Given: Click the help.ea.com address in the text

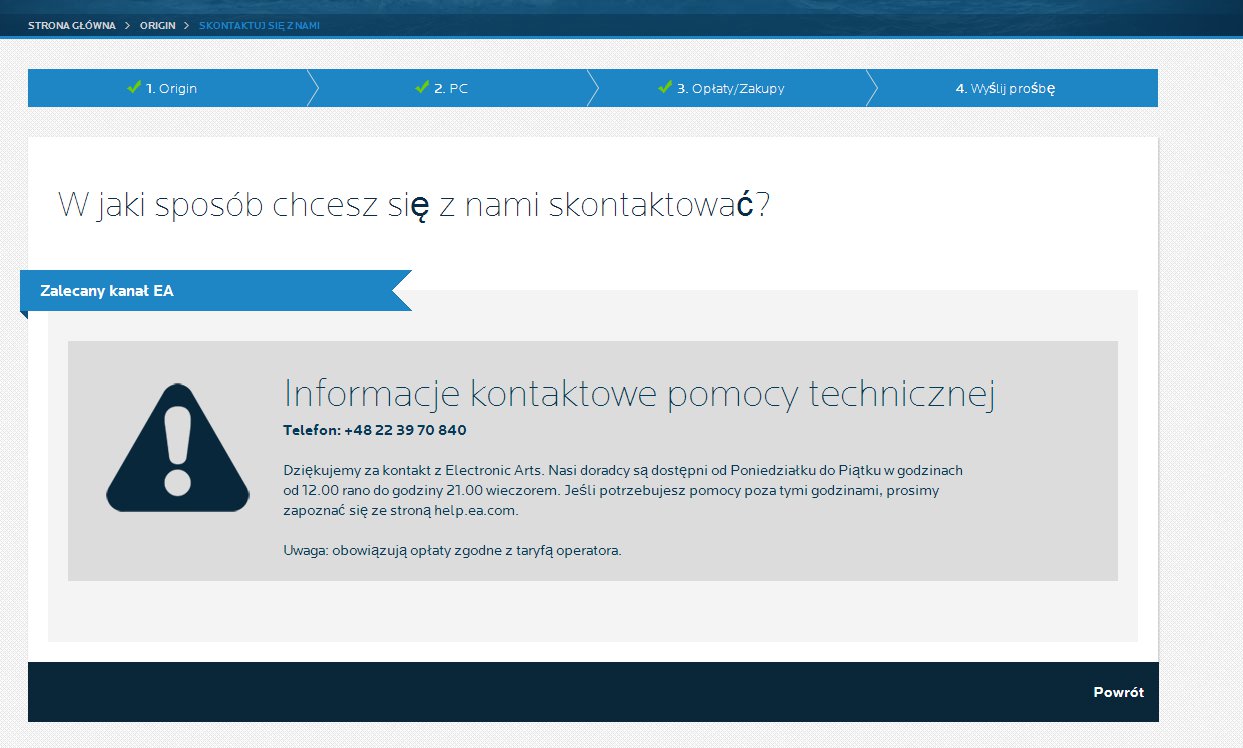Looking at the screenshot, I should point(475,510).
